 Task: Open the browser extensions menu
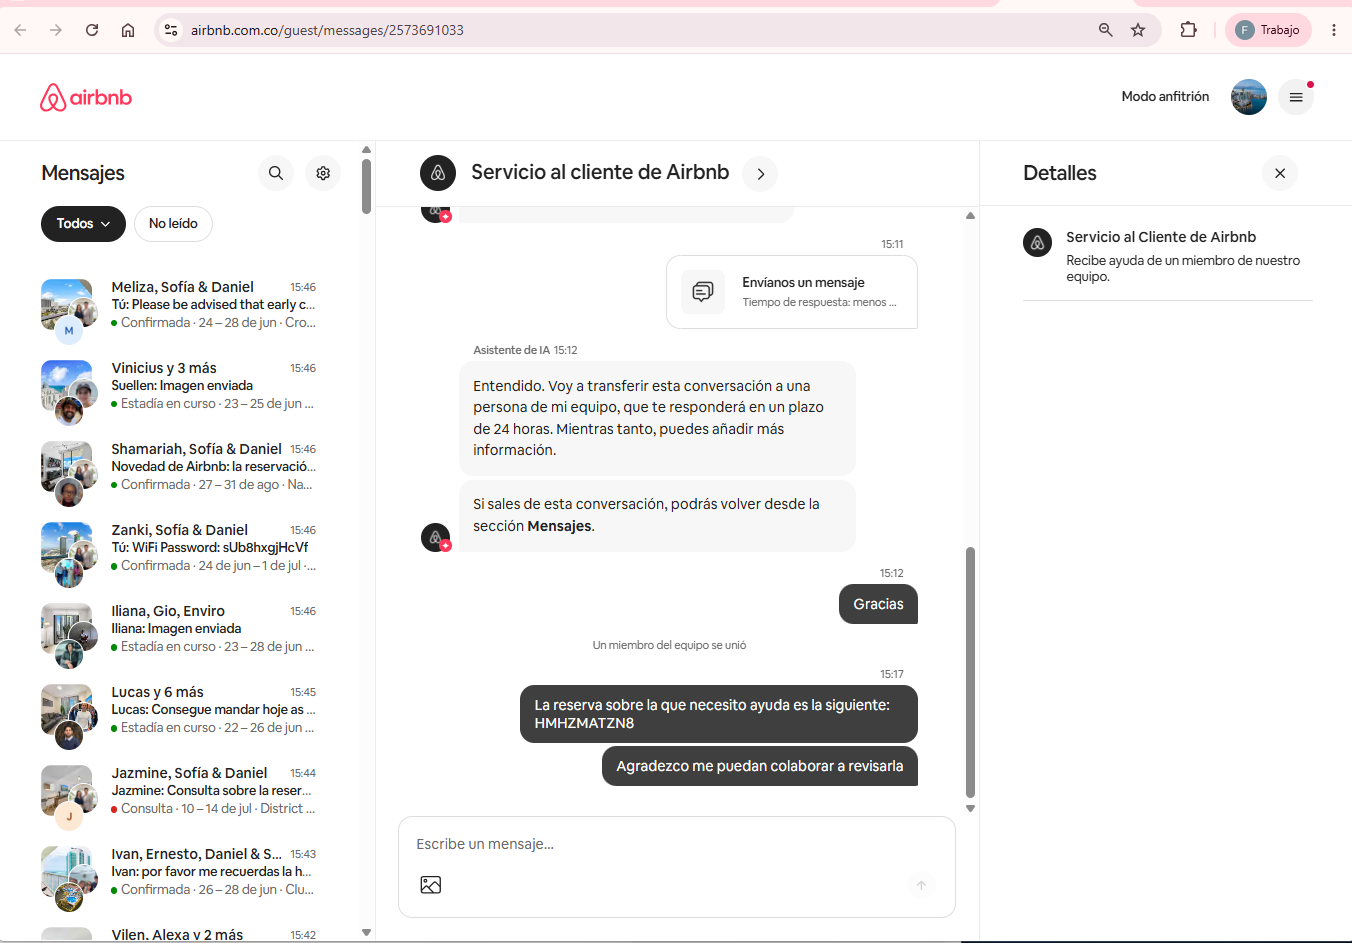[x=1189, y=30]
